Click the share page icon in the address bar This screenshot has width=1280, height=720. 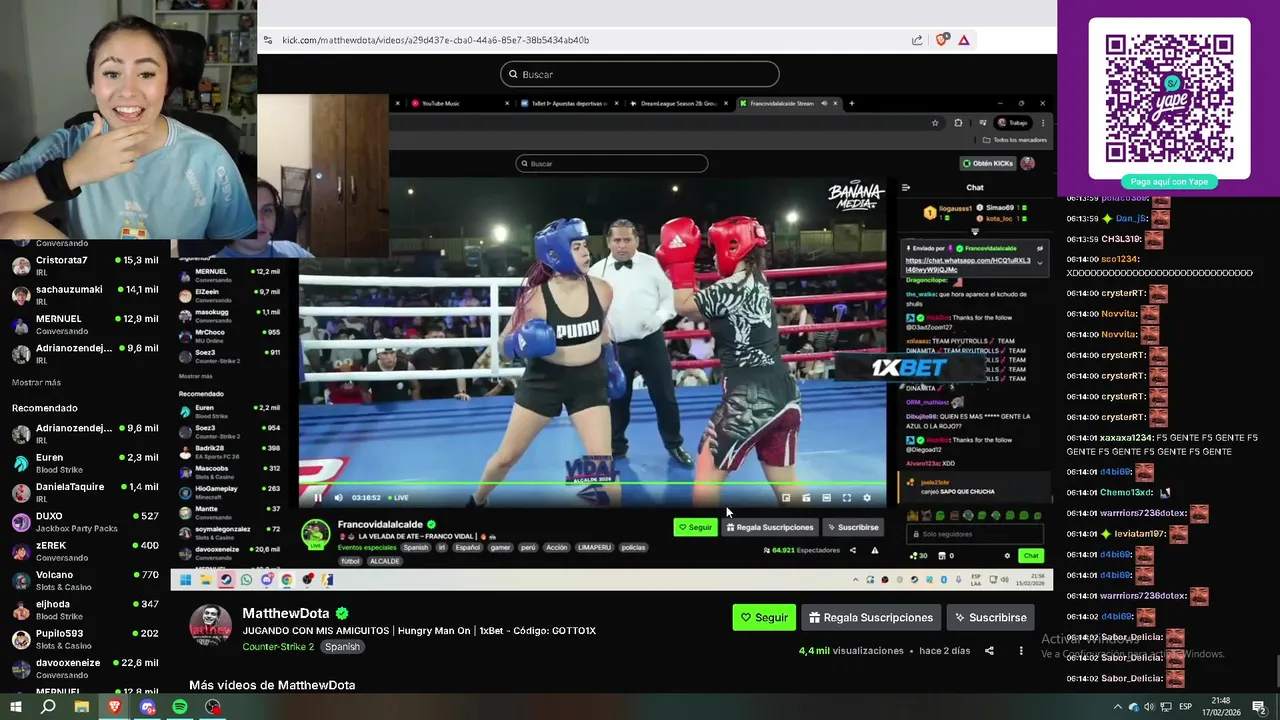point(917,40)
